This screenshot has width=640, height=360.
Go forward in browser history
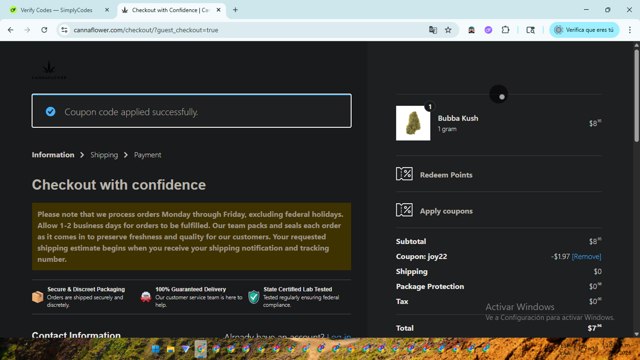tap(27, 30)
